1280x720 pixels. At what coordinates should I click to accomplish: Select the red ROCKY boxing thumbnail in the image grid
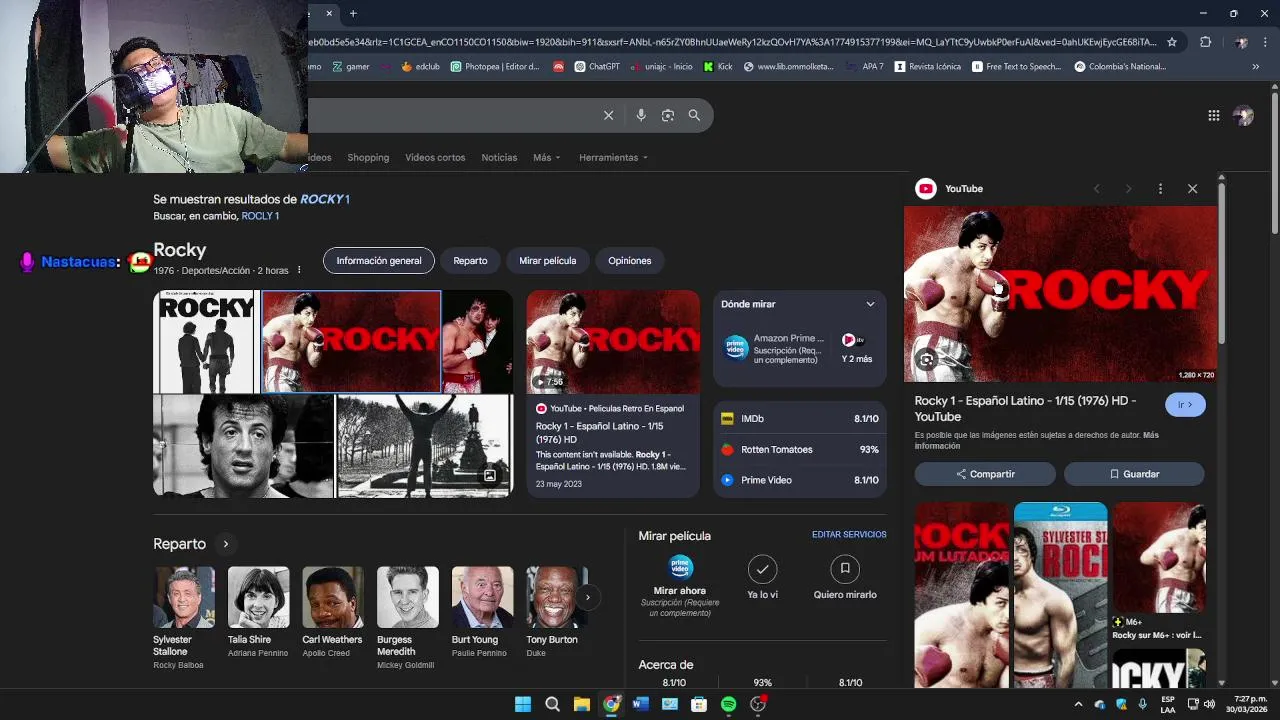pyautogui.click(x=351, y=341)
